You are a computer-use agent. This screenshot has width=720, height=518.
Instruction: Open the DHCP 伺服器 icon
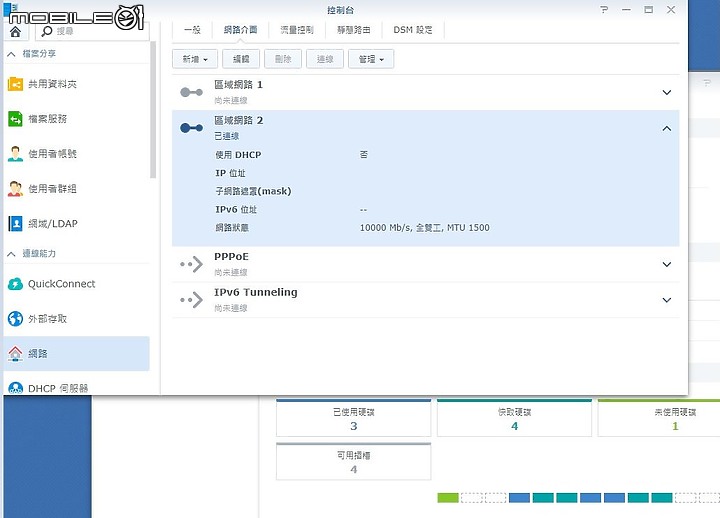pos(15,388)
